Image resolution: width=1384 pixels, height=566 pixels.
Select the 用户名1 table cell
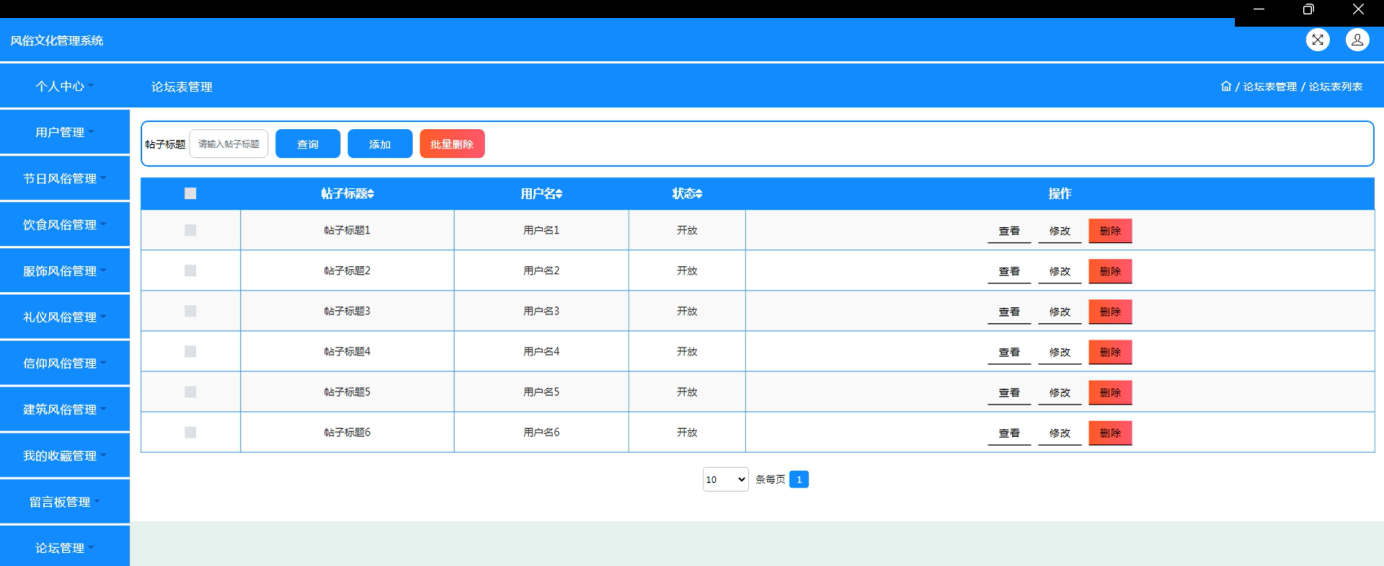tap(541, 230)
